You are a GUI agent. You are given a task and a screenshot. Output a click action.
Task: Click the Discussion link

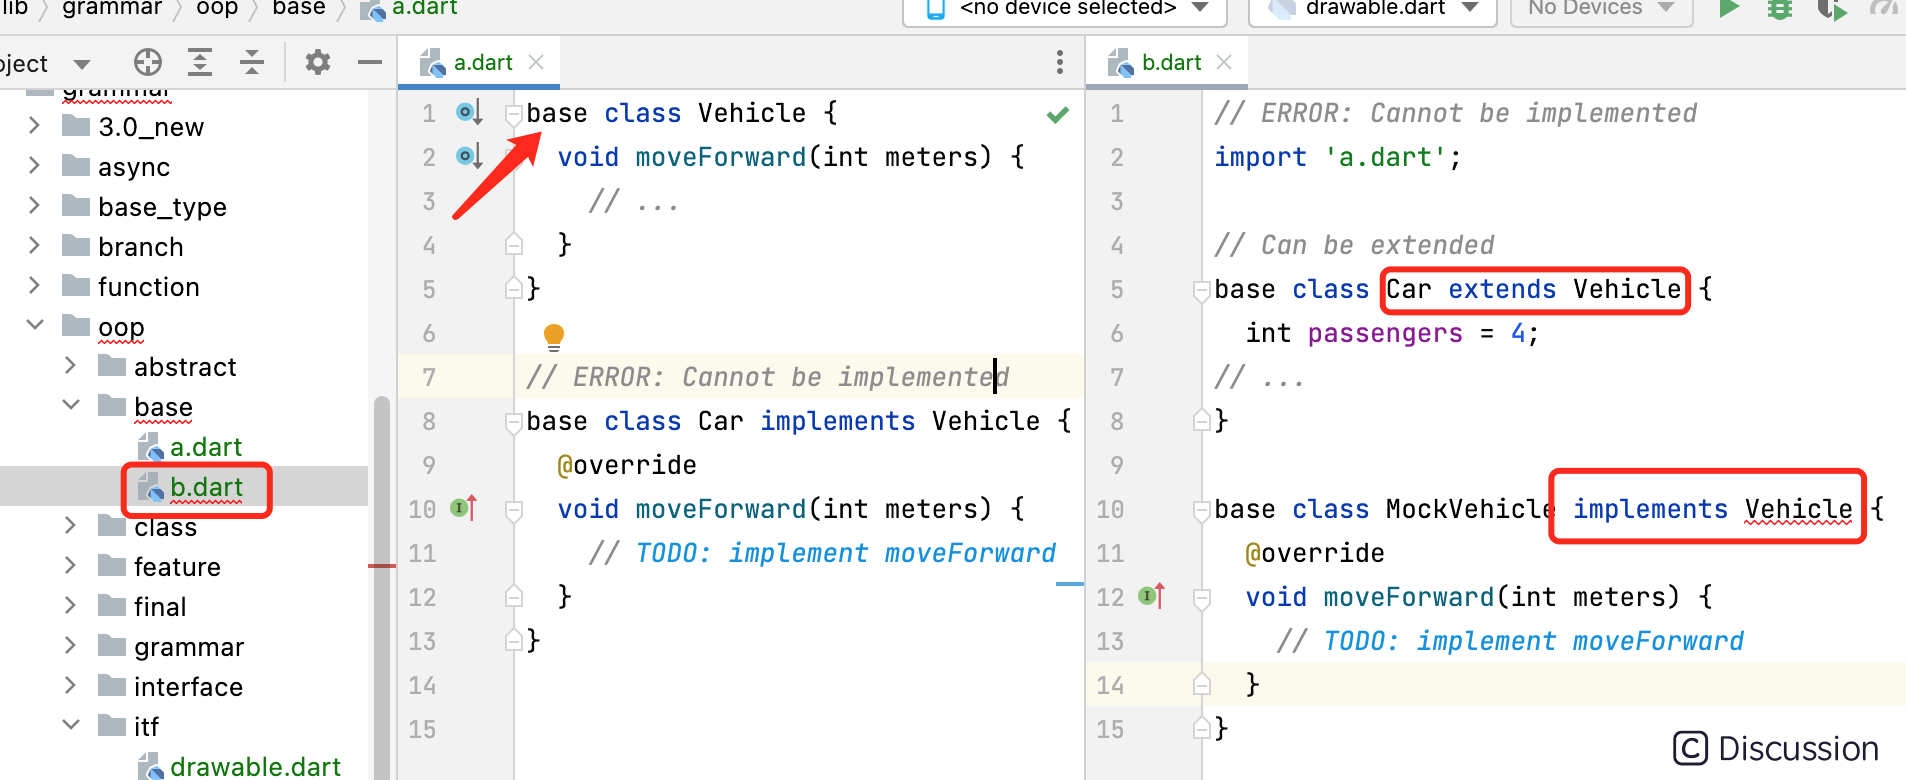[x=1798, y=748]
